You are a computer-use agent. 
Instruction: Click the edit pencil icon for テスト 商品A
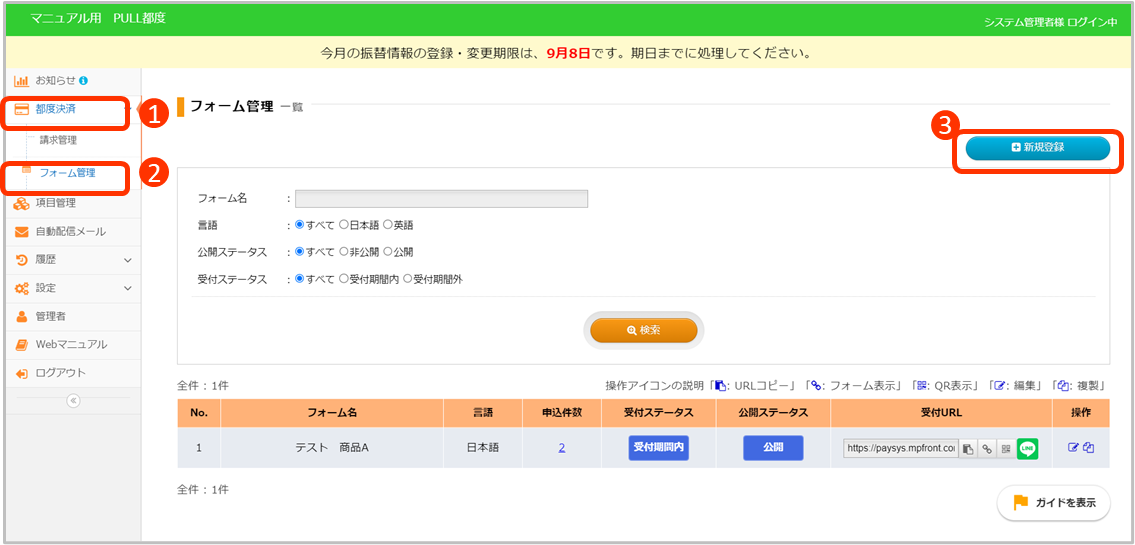point(1074,448)
